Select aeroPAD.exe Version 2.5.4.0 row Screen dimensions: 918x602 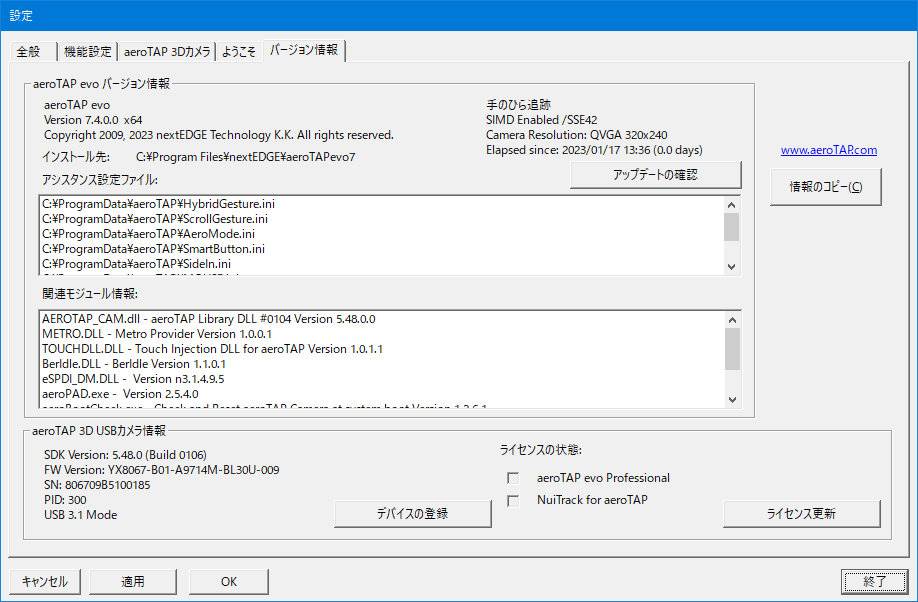coord(382,394)
